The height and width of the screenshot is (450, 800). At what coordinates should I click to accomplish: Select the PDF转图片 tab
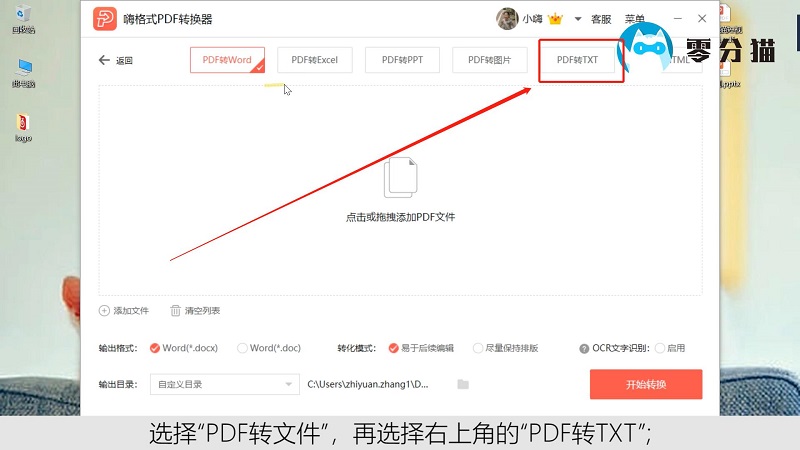[490, 60]
